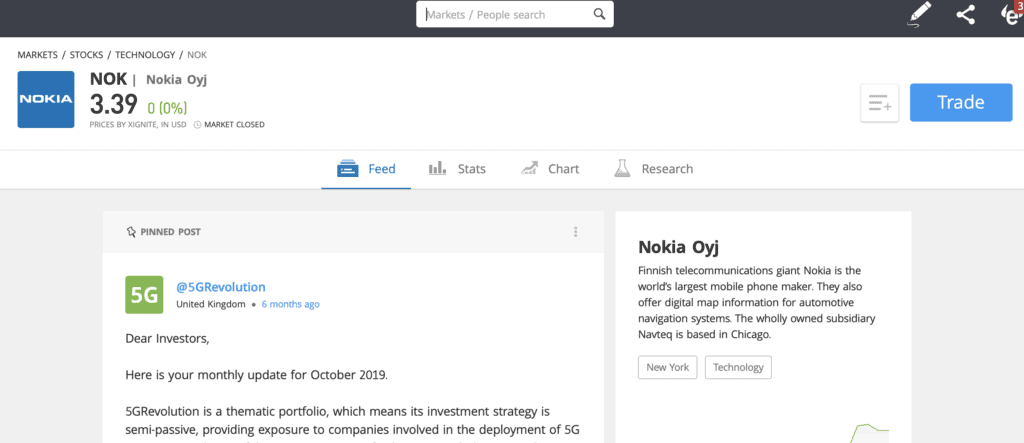Switch to the Chart tab
This screenshot has height=443, width=1024.
(x=550, y=169)
